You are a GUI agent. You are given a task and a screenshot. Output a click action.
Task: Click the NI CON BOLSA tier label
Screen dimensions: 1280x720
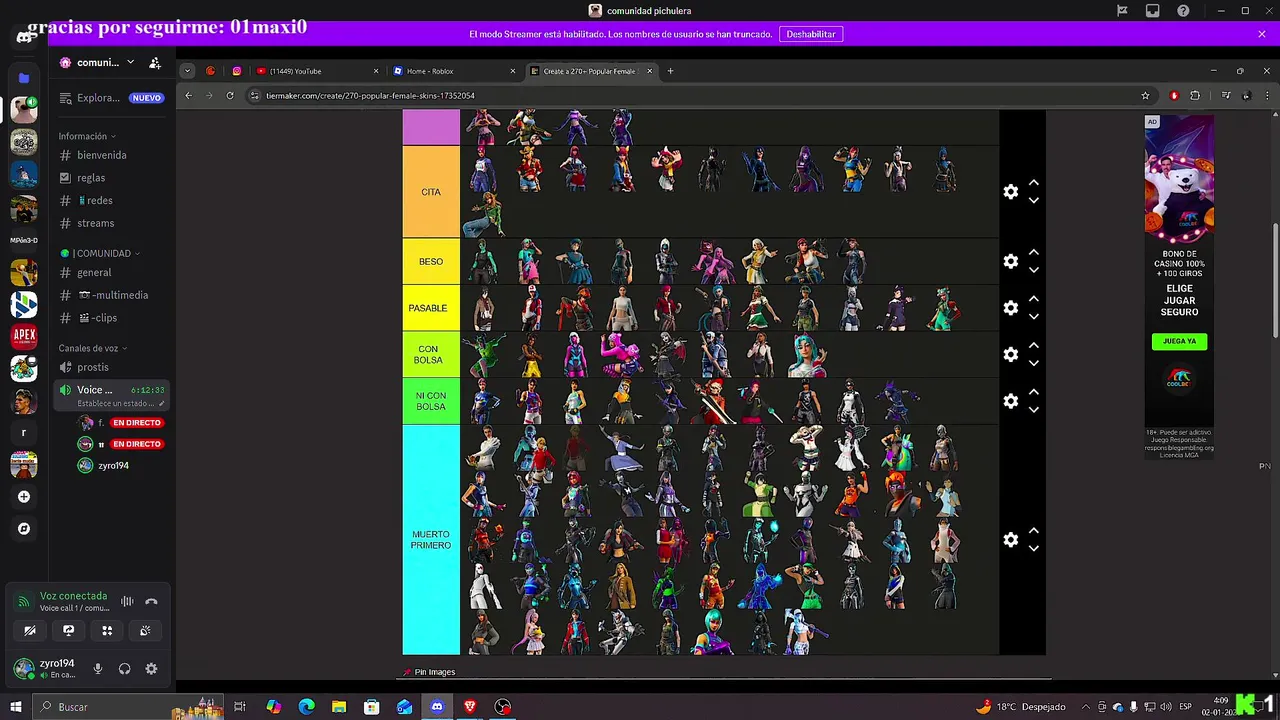click(x=431, y=401)
